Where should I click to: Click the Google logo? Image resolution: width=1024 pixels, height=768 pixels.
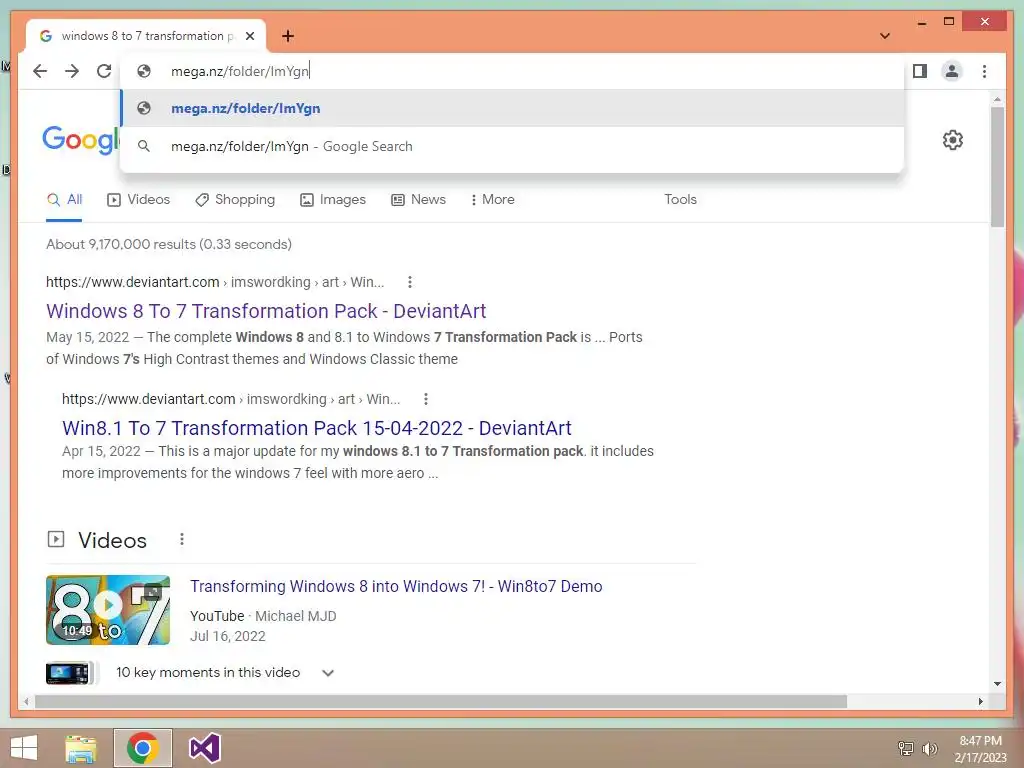(x=81, y=140)
